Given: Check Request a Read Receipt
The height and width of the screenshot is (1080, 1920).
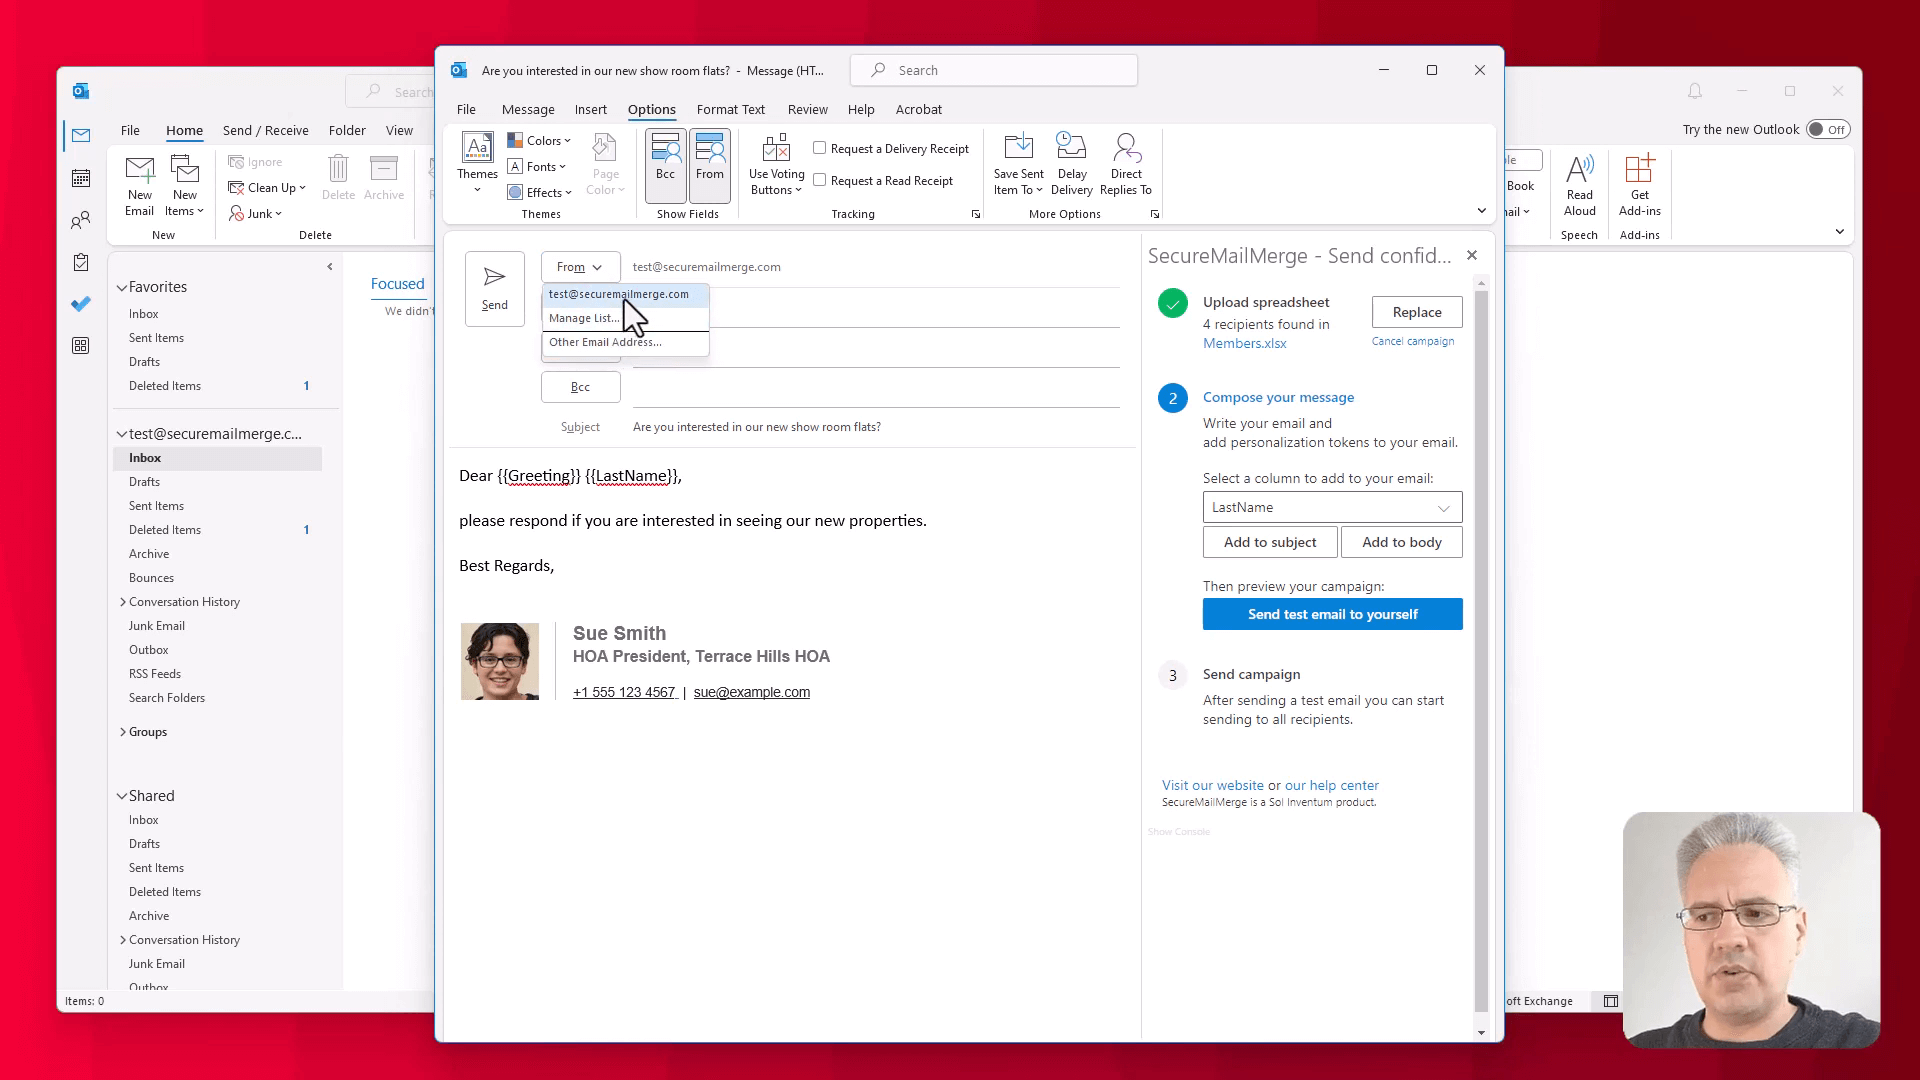Looking at the screenshot, I should tap(820, 180).
